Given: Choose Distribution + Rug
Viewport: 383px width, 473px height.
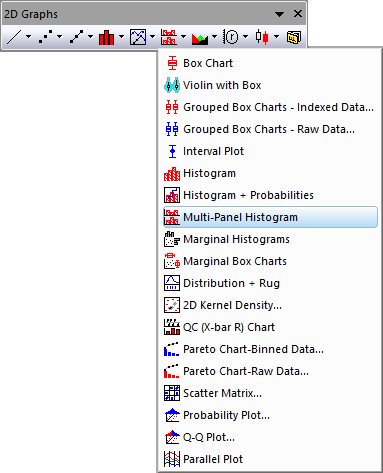Looking at the screenshot, I should tap(270, 283).
